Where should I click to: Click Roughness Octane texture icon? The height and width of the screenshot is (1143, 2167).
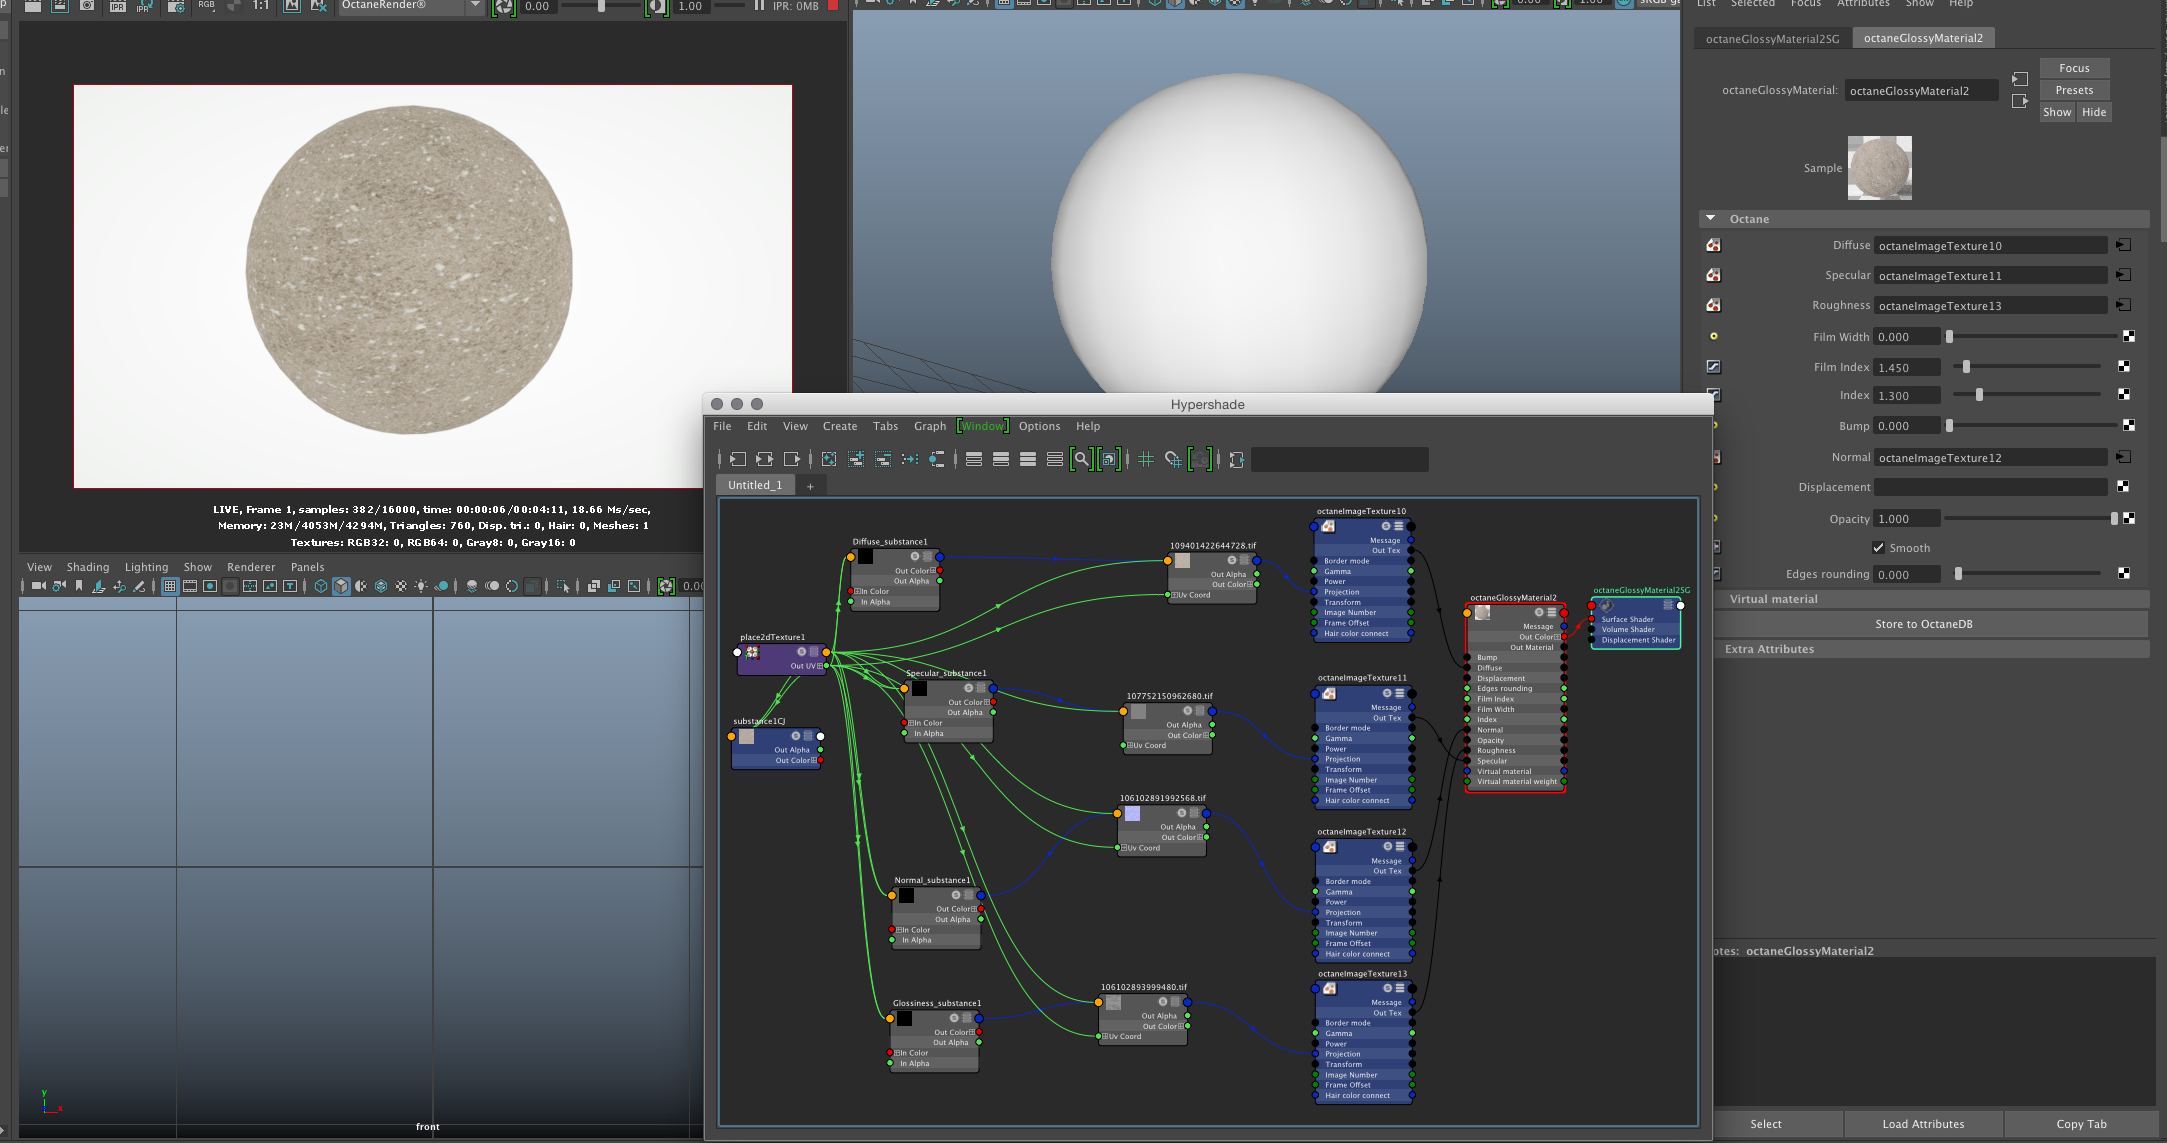coord(1713,305)
